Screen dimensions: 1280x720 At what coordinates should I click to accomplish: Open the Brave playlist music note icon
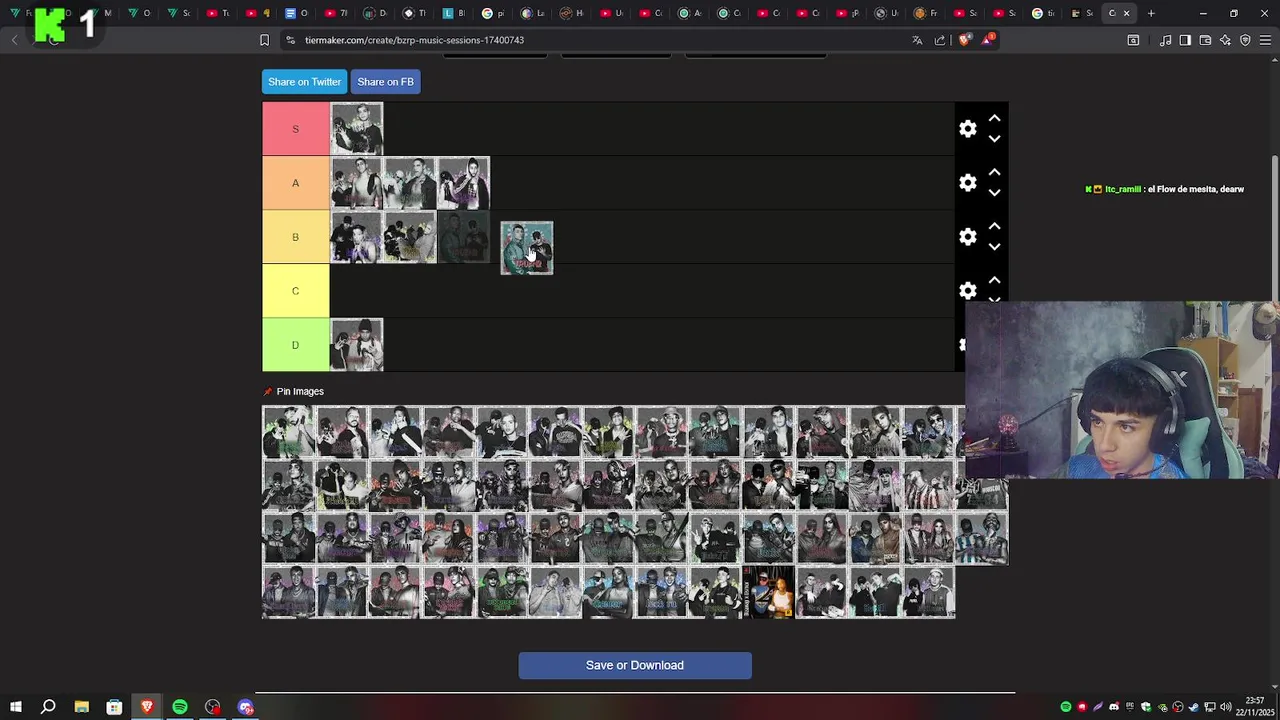click(x=1166, y=40)
